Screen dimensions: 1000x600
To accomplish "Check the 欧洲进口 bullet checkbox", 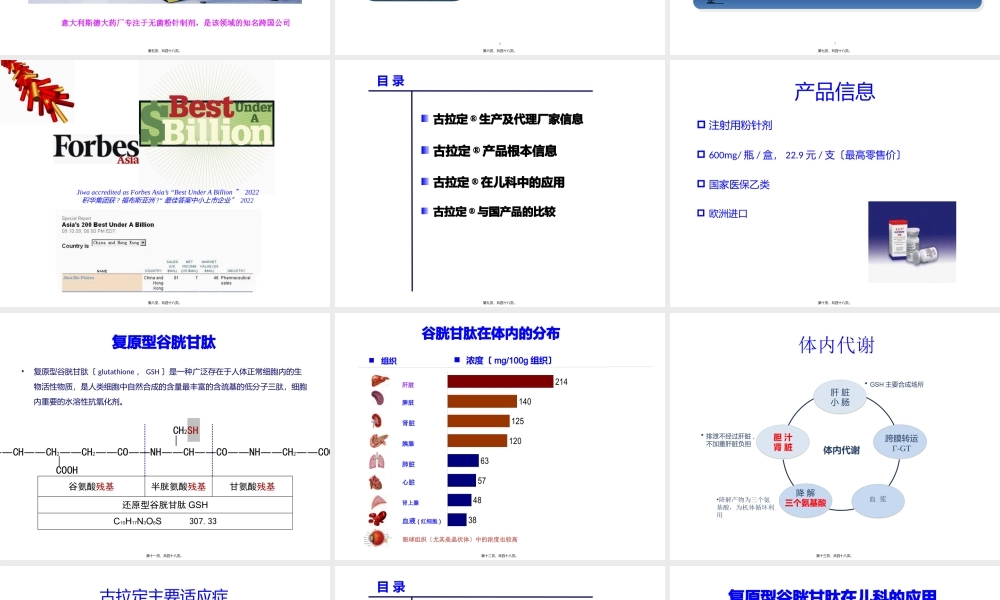I will pyautogui.click(x=701, y=213).
